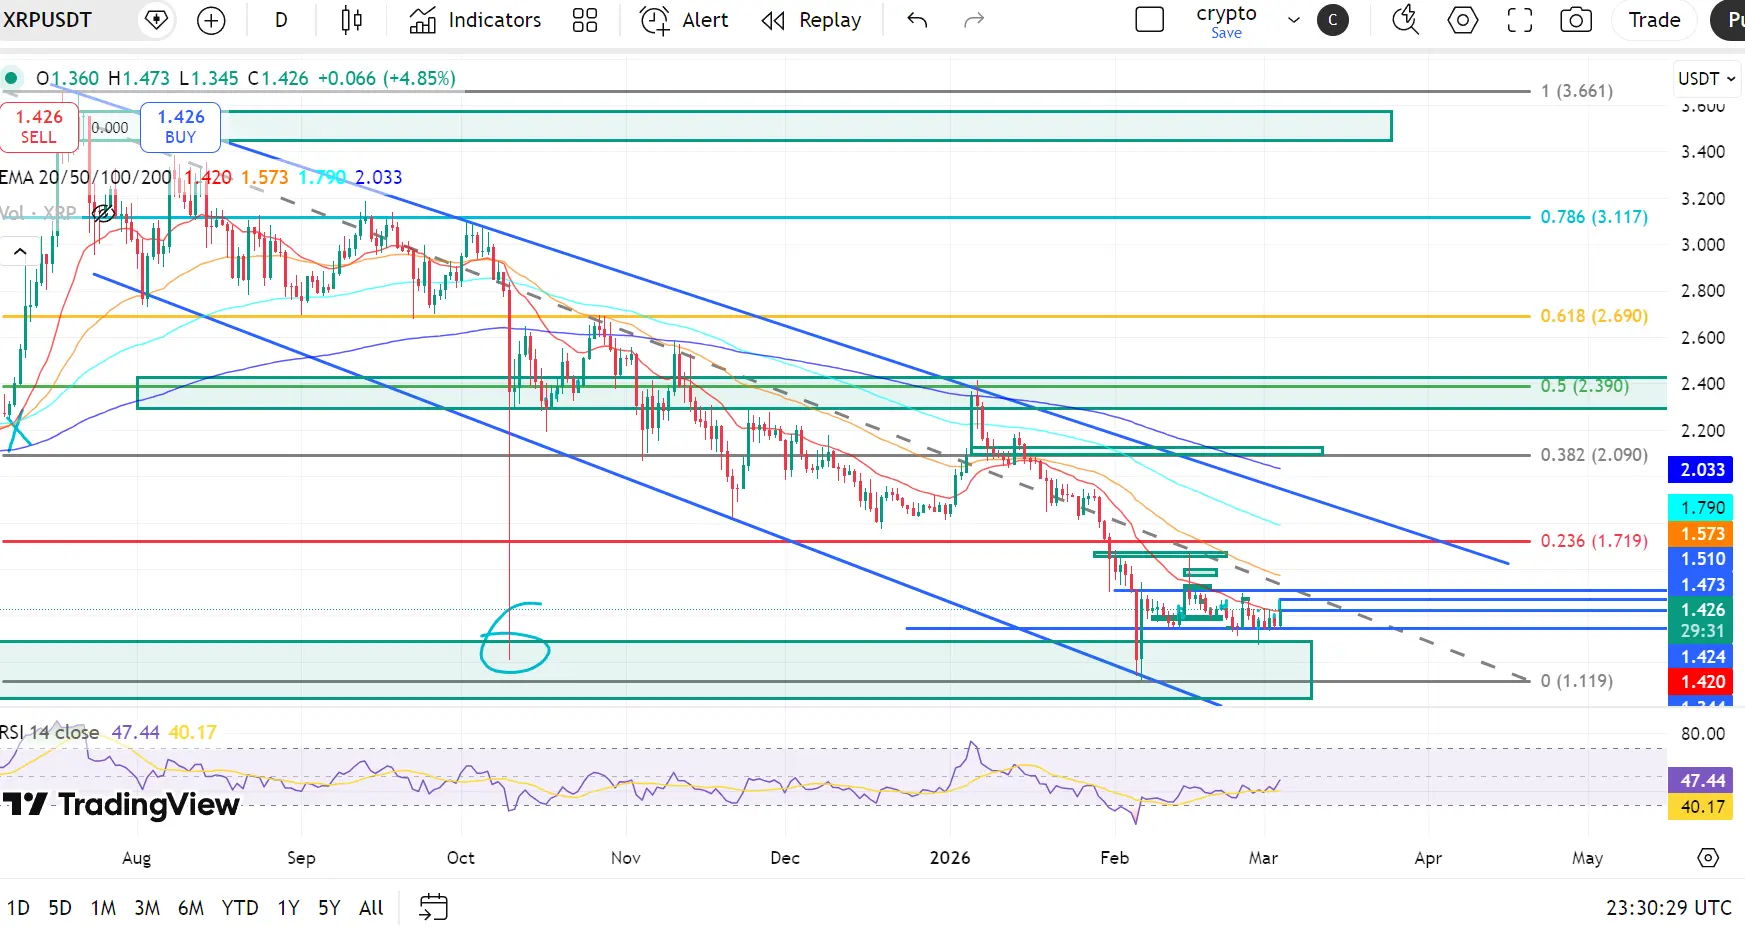The height and width of the screenshot is (927, 1745).
Task: Click the 1.426 BUY button
Action: point(180,126)
